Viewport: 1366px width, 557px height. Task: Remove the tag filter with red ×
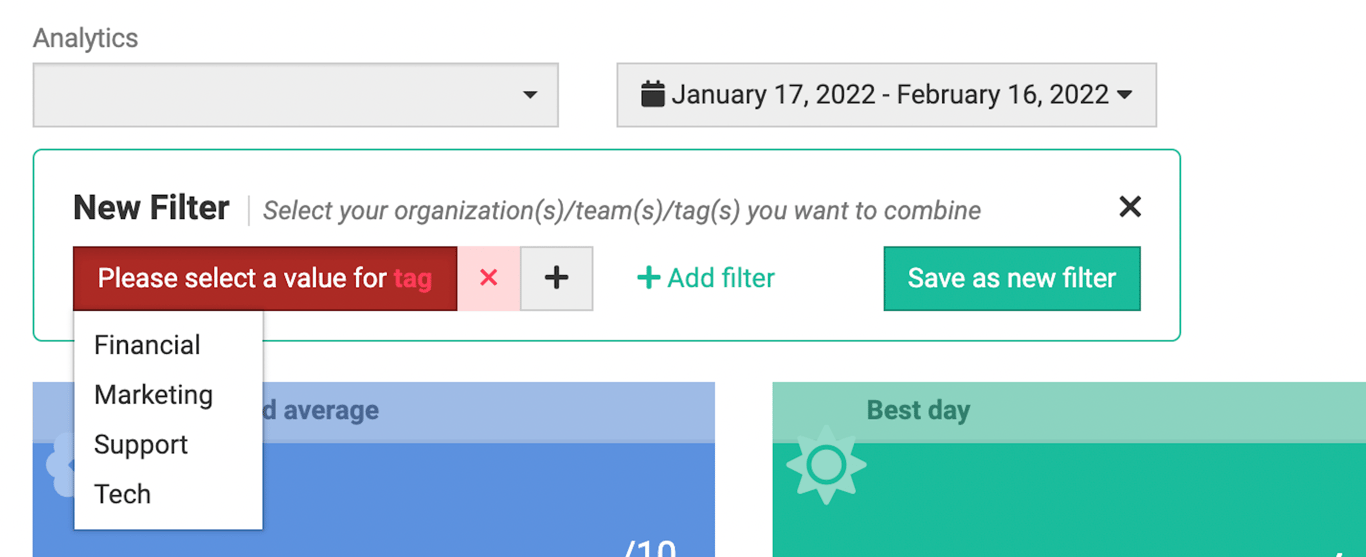[x=488, y=278]
